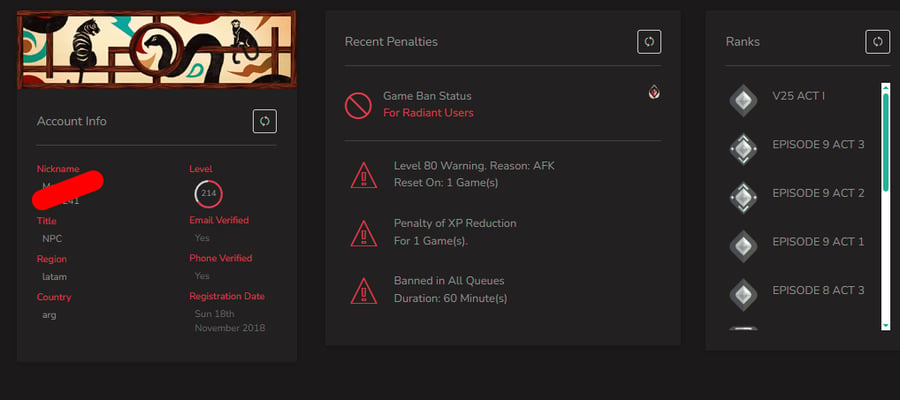This screenshot has width=900, height=400.
Task: Refresh the Ranks panel
Action: pos(878,42)
